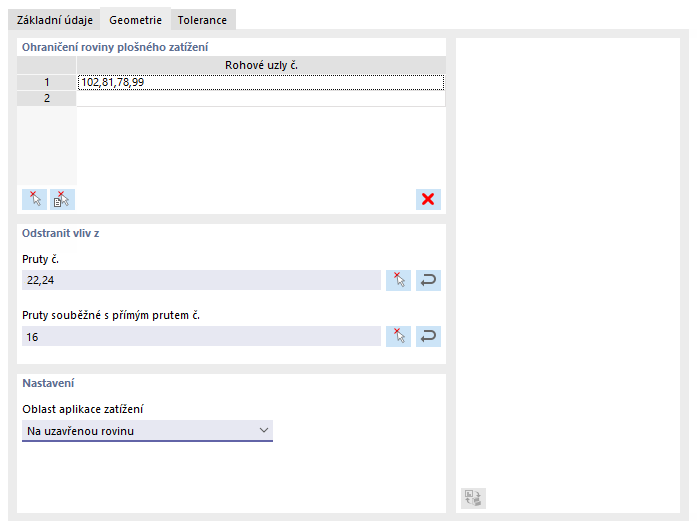This screenshot has height=526, width=697.
Task: Click the multi-select nodes picker icon with document
Action: pos(62,199)
